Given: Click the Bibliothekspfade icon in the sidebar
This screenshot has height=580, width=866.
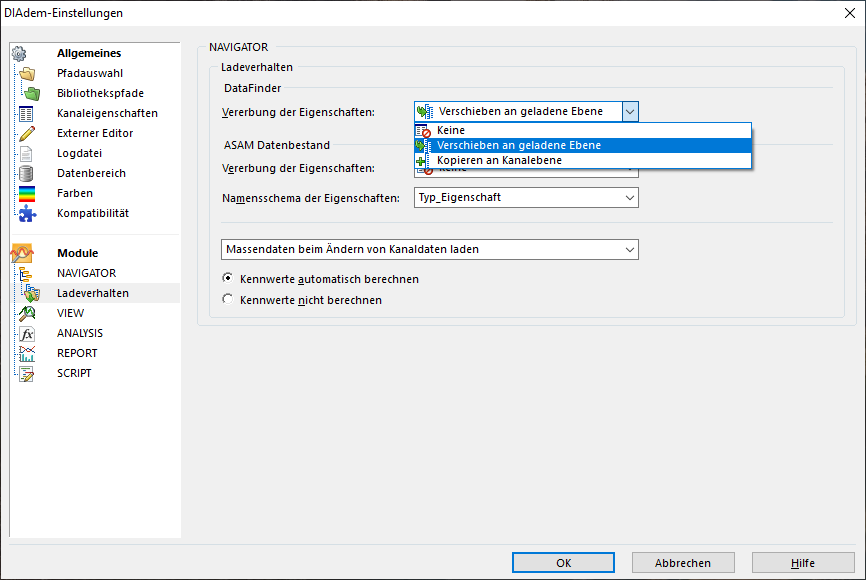Looking at the screenshot, I should 32,93.
